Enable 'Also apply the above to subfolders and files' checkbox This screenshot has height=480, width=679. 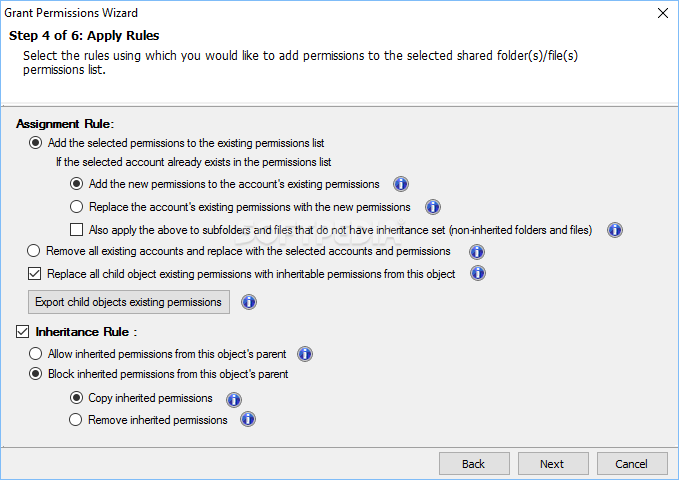tap(77, 230)
